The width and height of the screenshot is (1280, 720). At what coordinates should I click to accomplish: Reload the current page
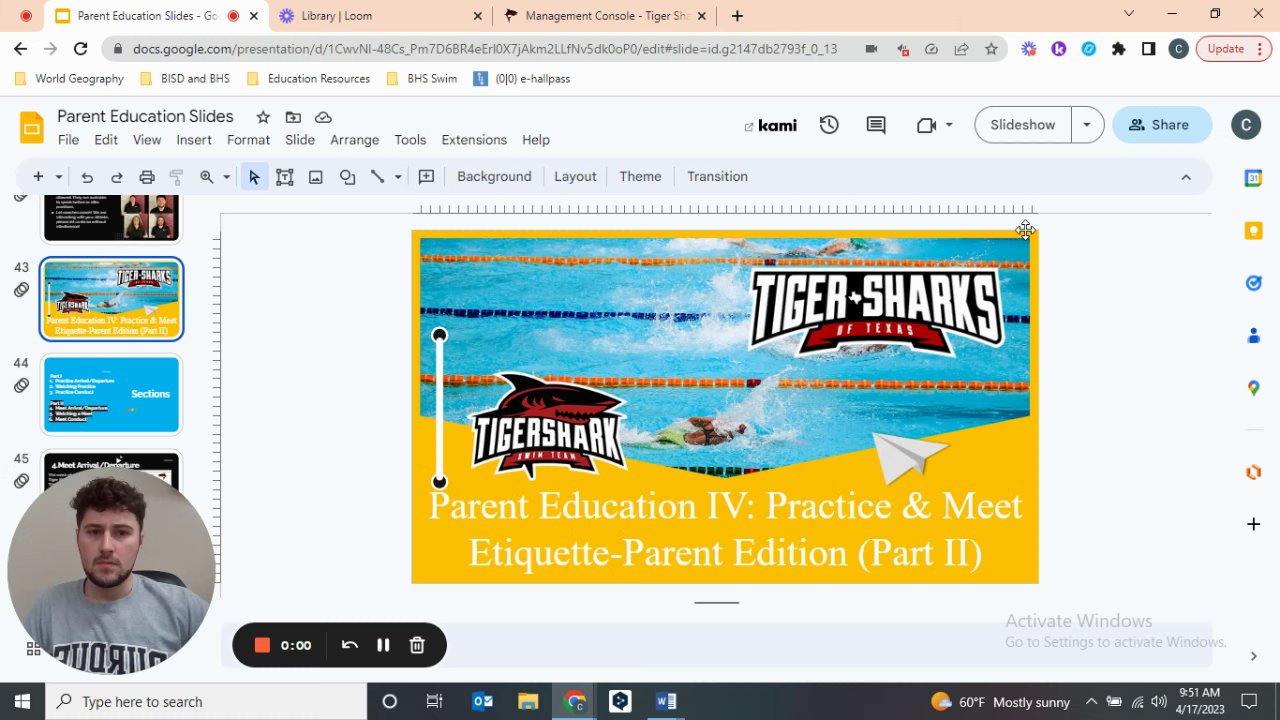[x=80, y=49]
